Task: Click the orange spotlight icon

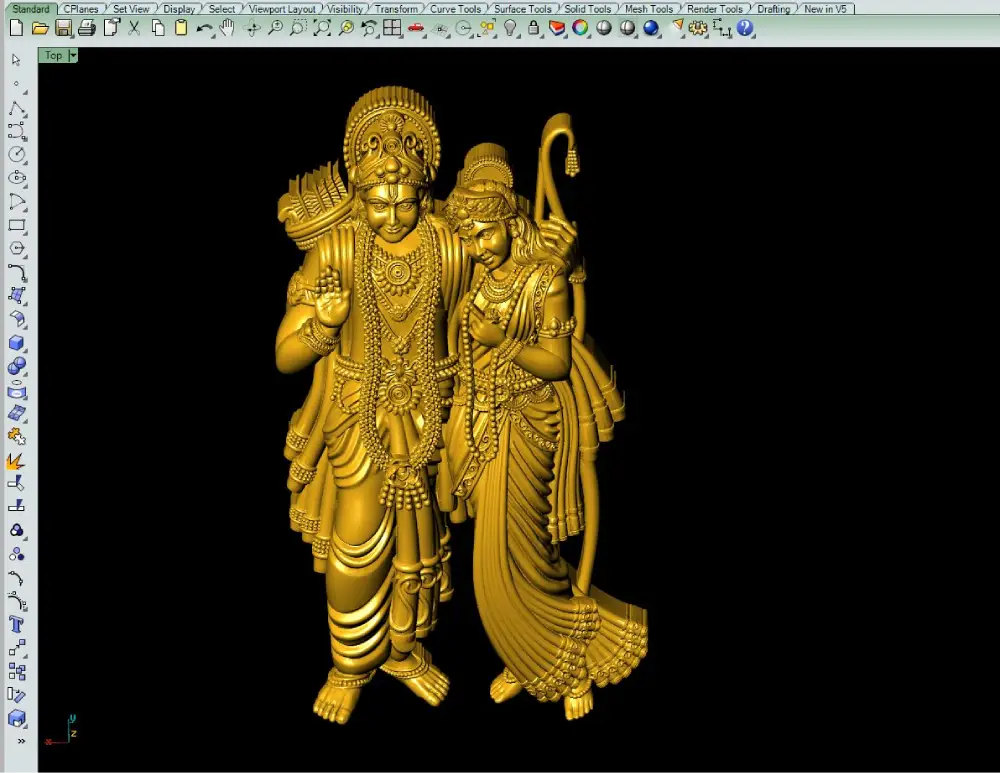Action: pyautogui.click(x=677, y=27)
